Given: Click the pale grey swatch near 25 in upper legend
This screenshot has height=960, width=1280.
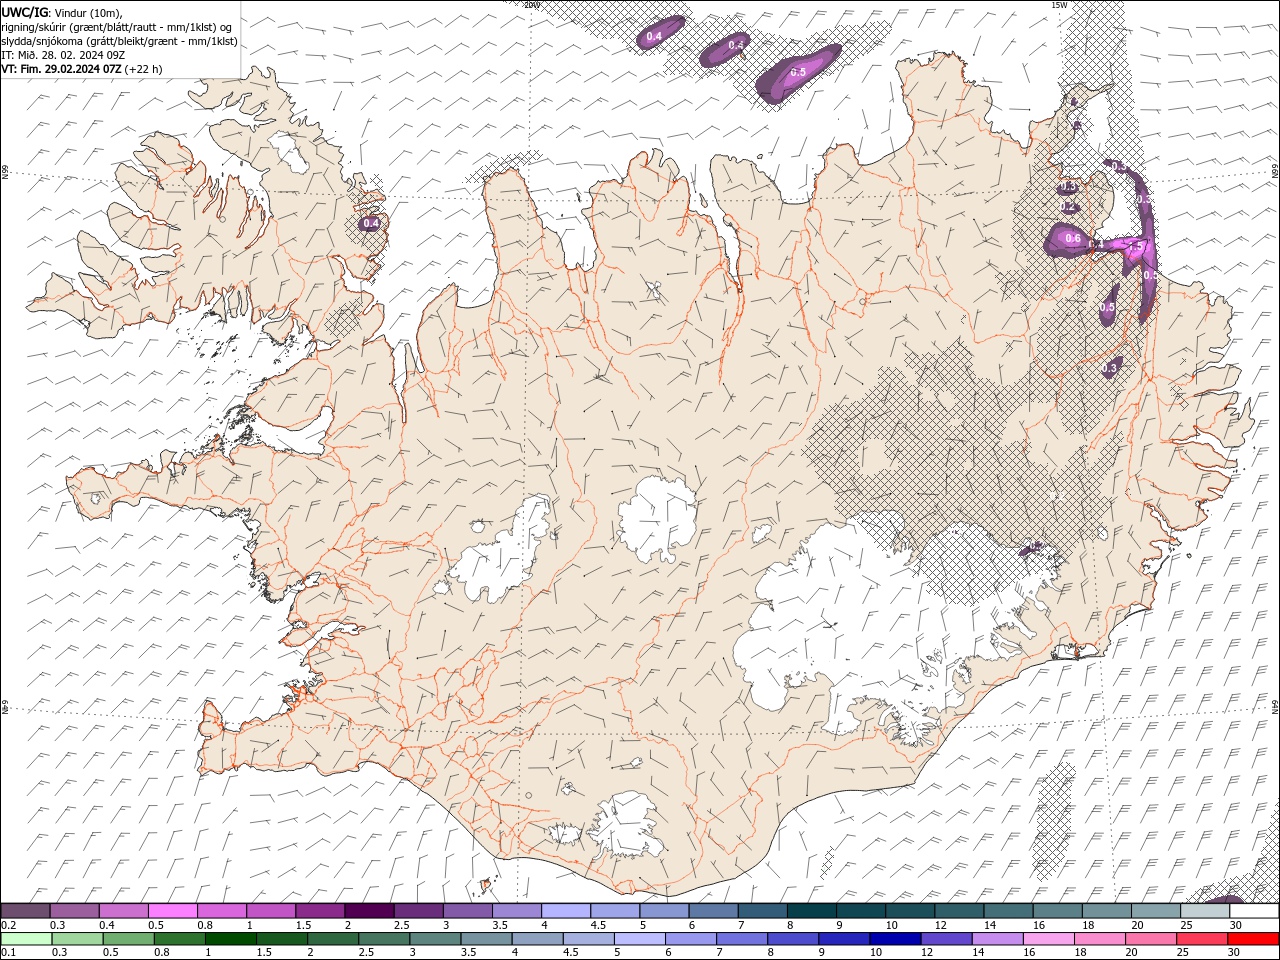Looking at the screenshot, I should 1204,911.
